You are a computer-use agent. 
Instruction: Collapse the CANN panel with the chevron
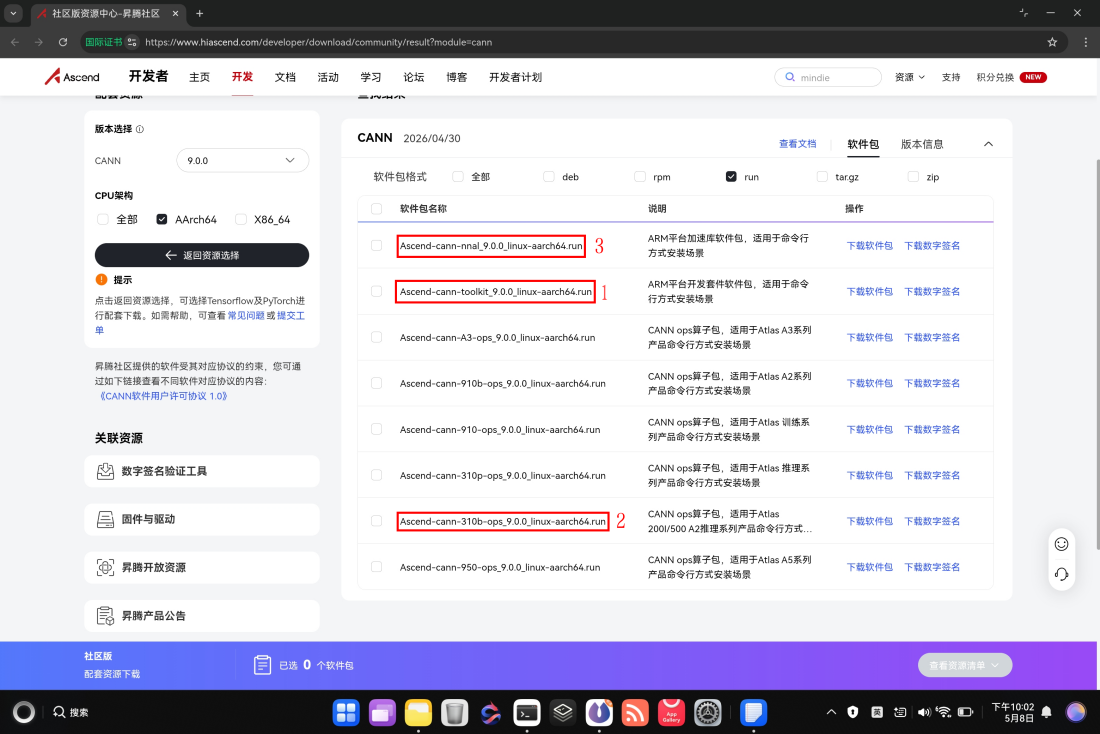pyautogui.click(x=988, y=144)
